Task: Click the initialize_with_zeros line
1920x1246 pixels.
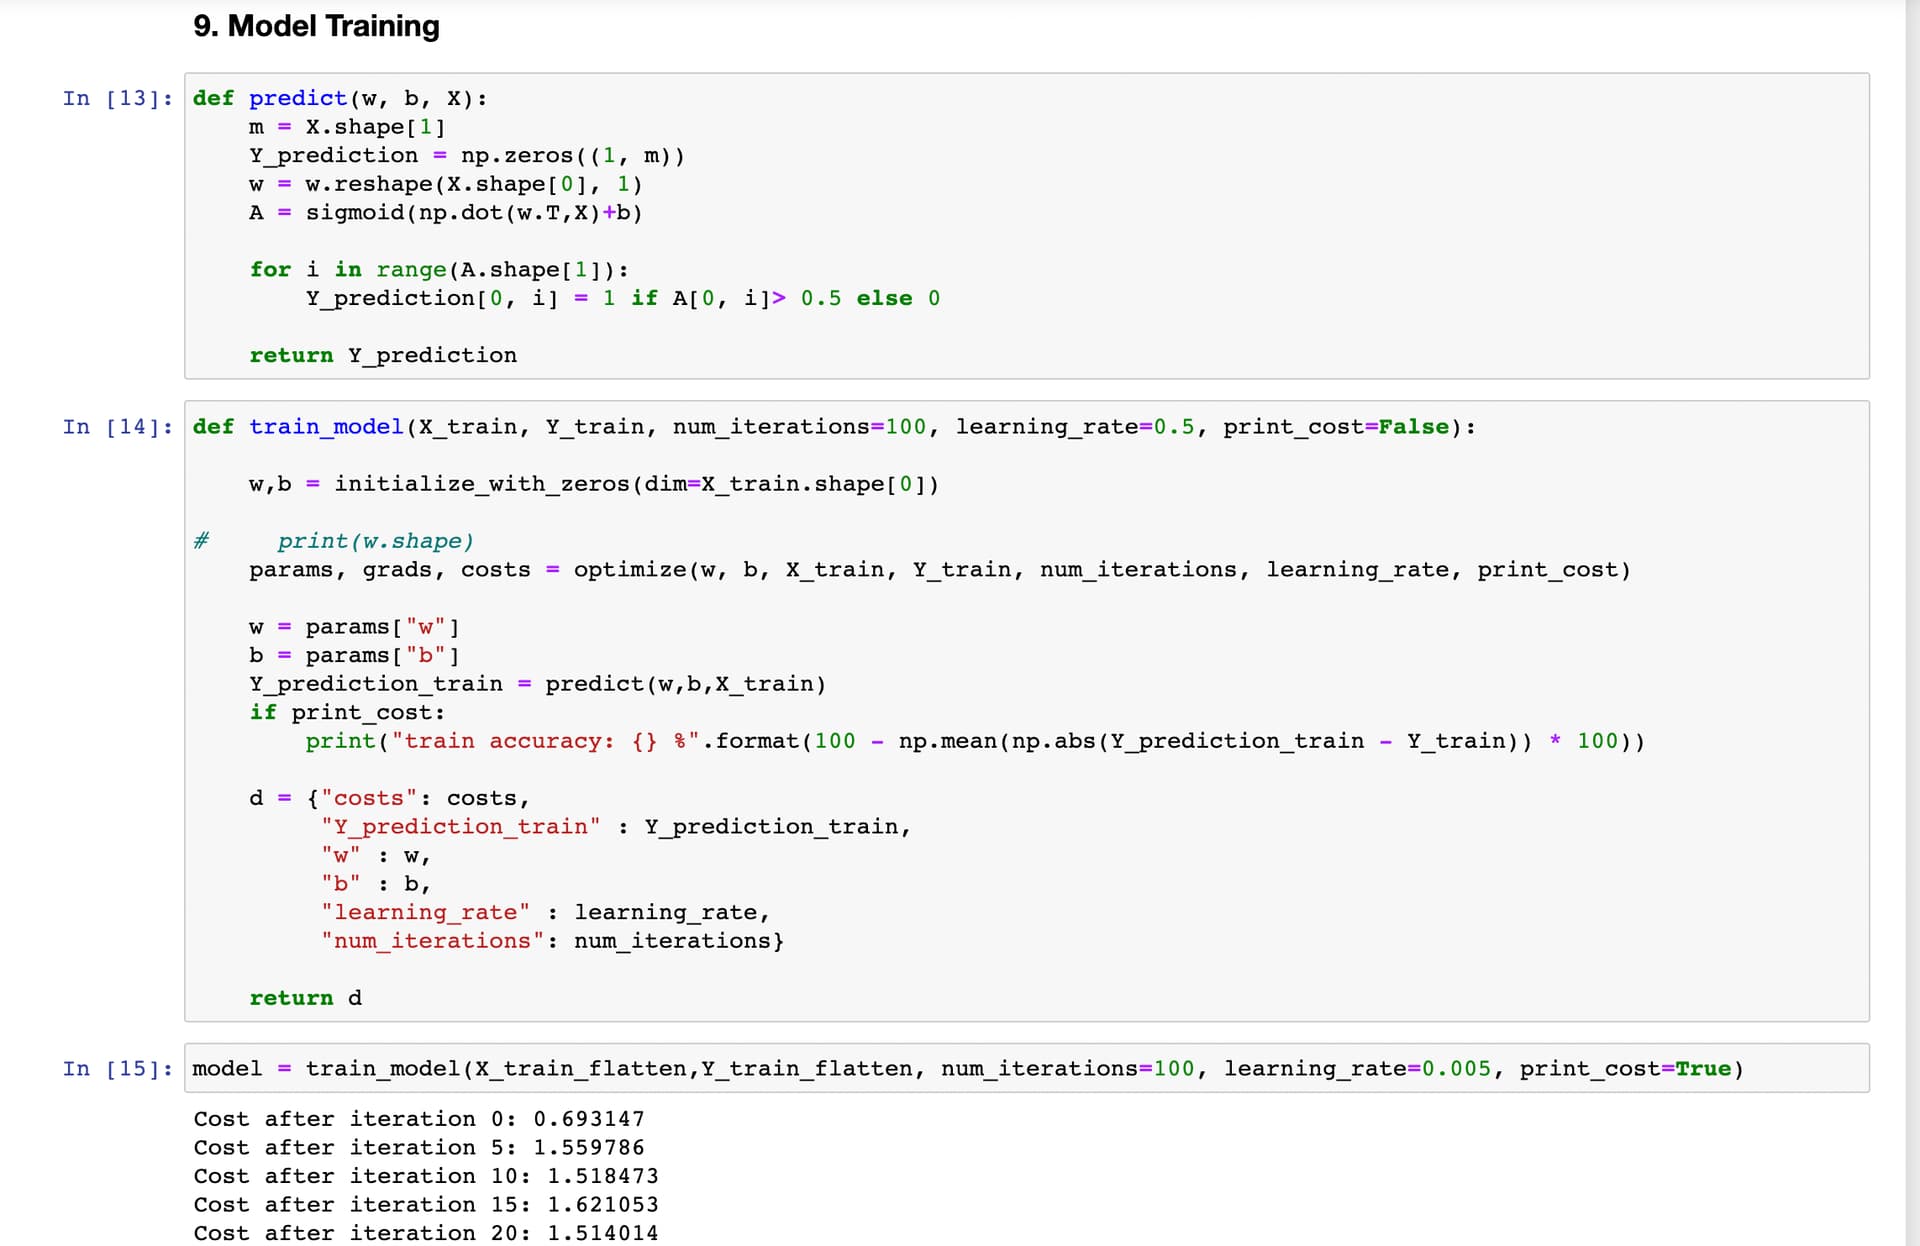Action: click(x=594, y=485)
